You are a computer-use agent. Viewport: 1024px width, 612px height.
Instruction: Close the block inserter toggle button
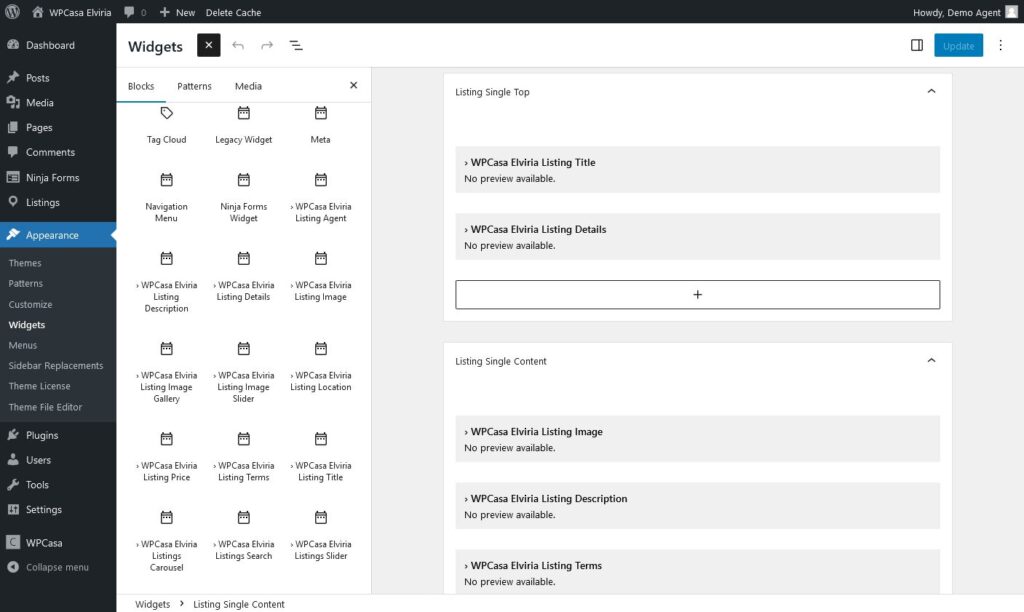point(208,46)
